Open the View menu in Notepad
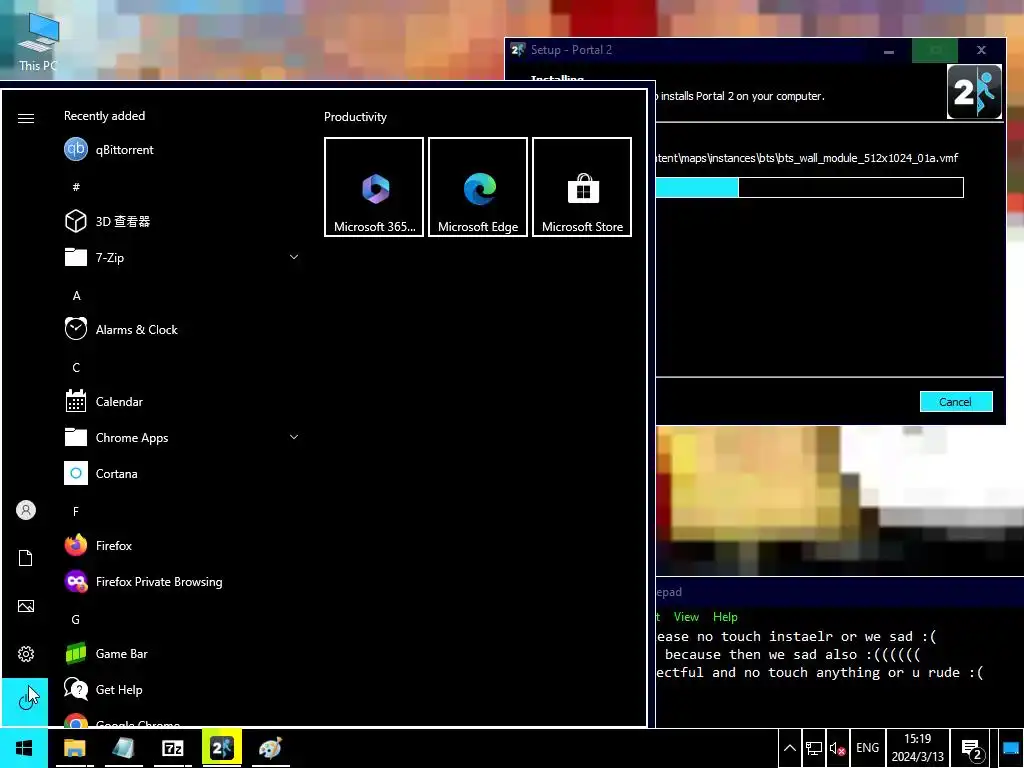This screenshot has height=768, width=1024. coord(686,616)
